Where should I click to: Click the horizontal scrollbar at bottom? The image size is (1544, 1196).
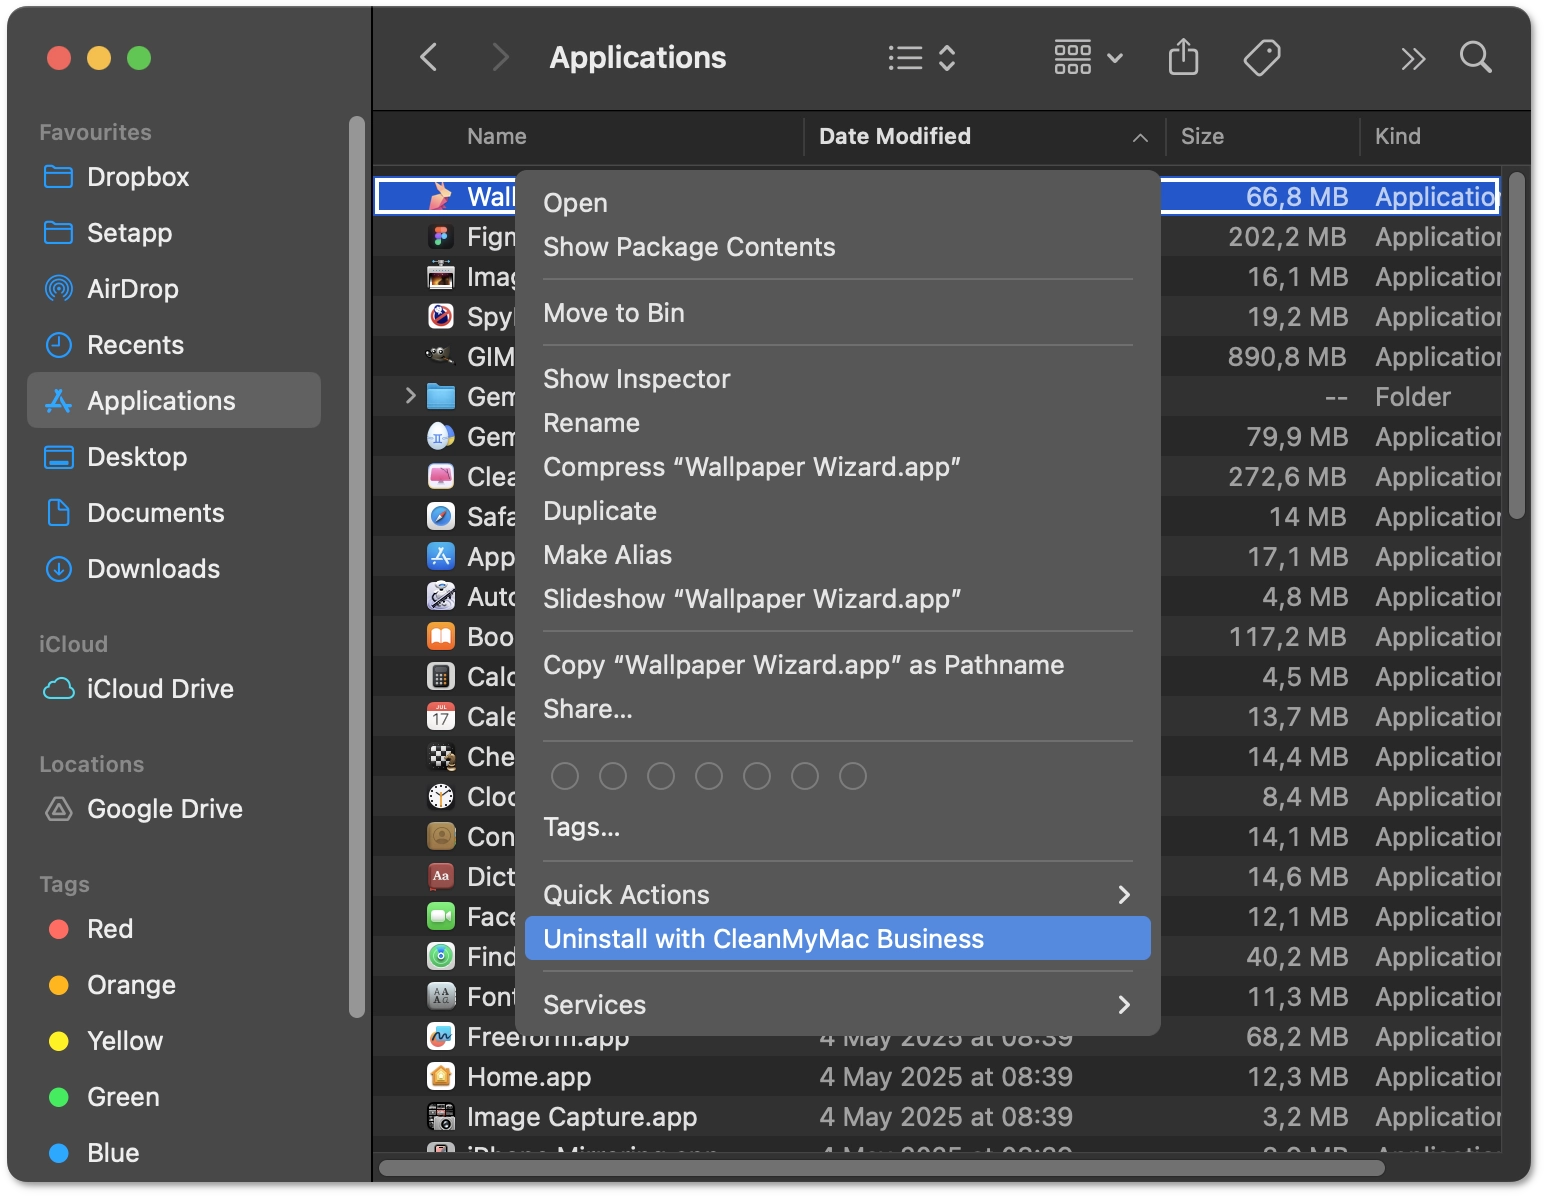(882, 1168)
